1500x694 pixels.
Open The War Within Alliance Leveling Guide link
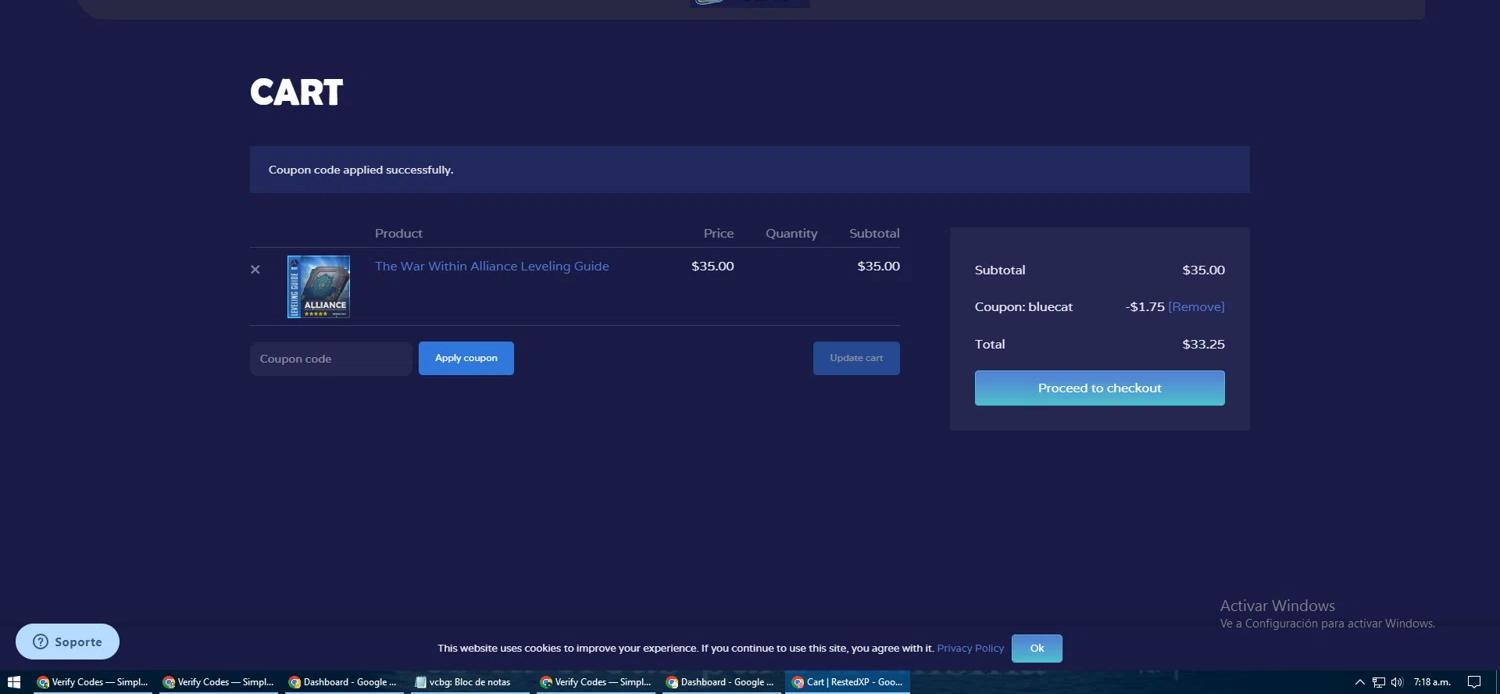tap(491, 266)
